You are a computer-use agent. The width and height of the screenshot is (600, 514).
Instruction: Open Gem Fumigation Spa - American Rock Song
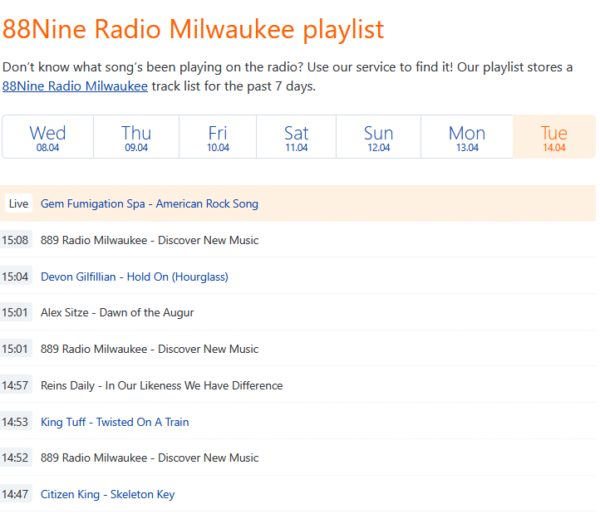pyautogui.click(x=150, y=204)
